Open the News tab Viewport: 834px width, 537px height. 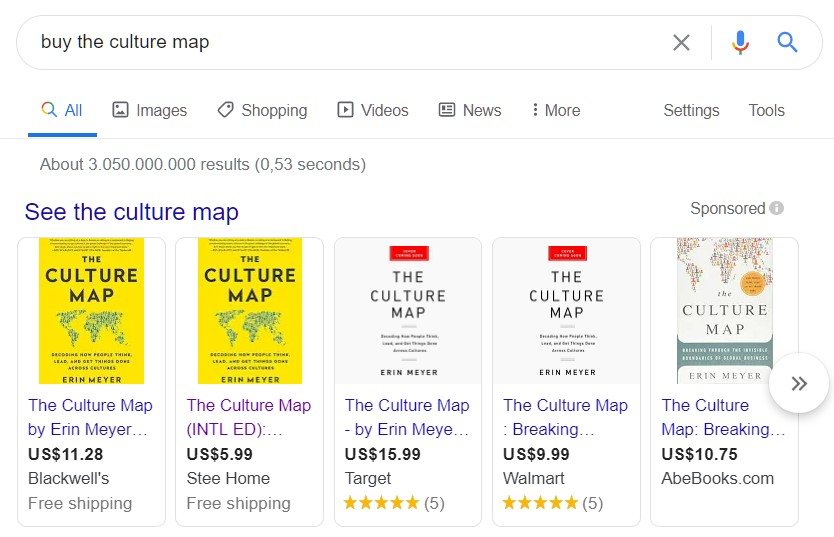(x=470, y=110)
